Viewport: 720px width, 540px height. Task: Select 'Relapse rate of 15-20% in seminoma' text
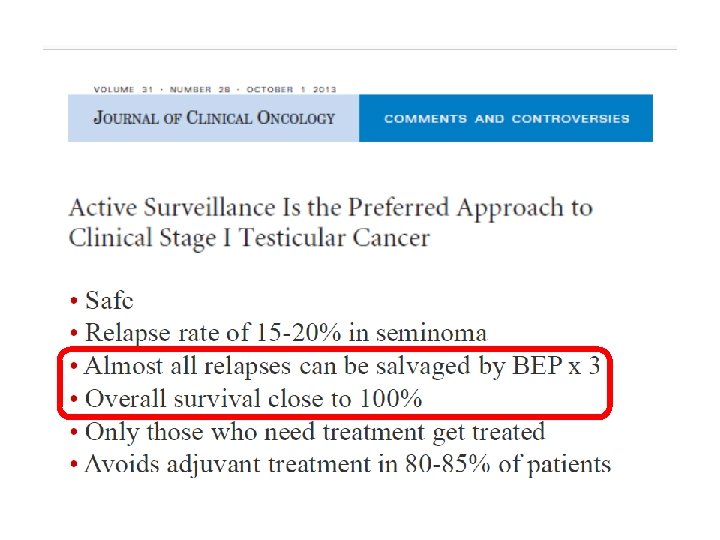[286, 332]
